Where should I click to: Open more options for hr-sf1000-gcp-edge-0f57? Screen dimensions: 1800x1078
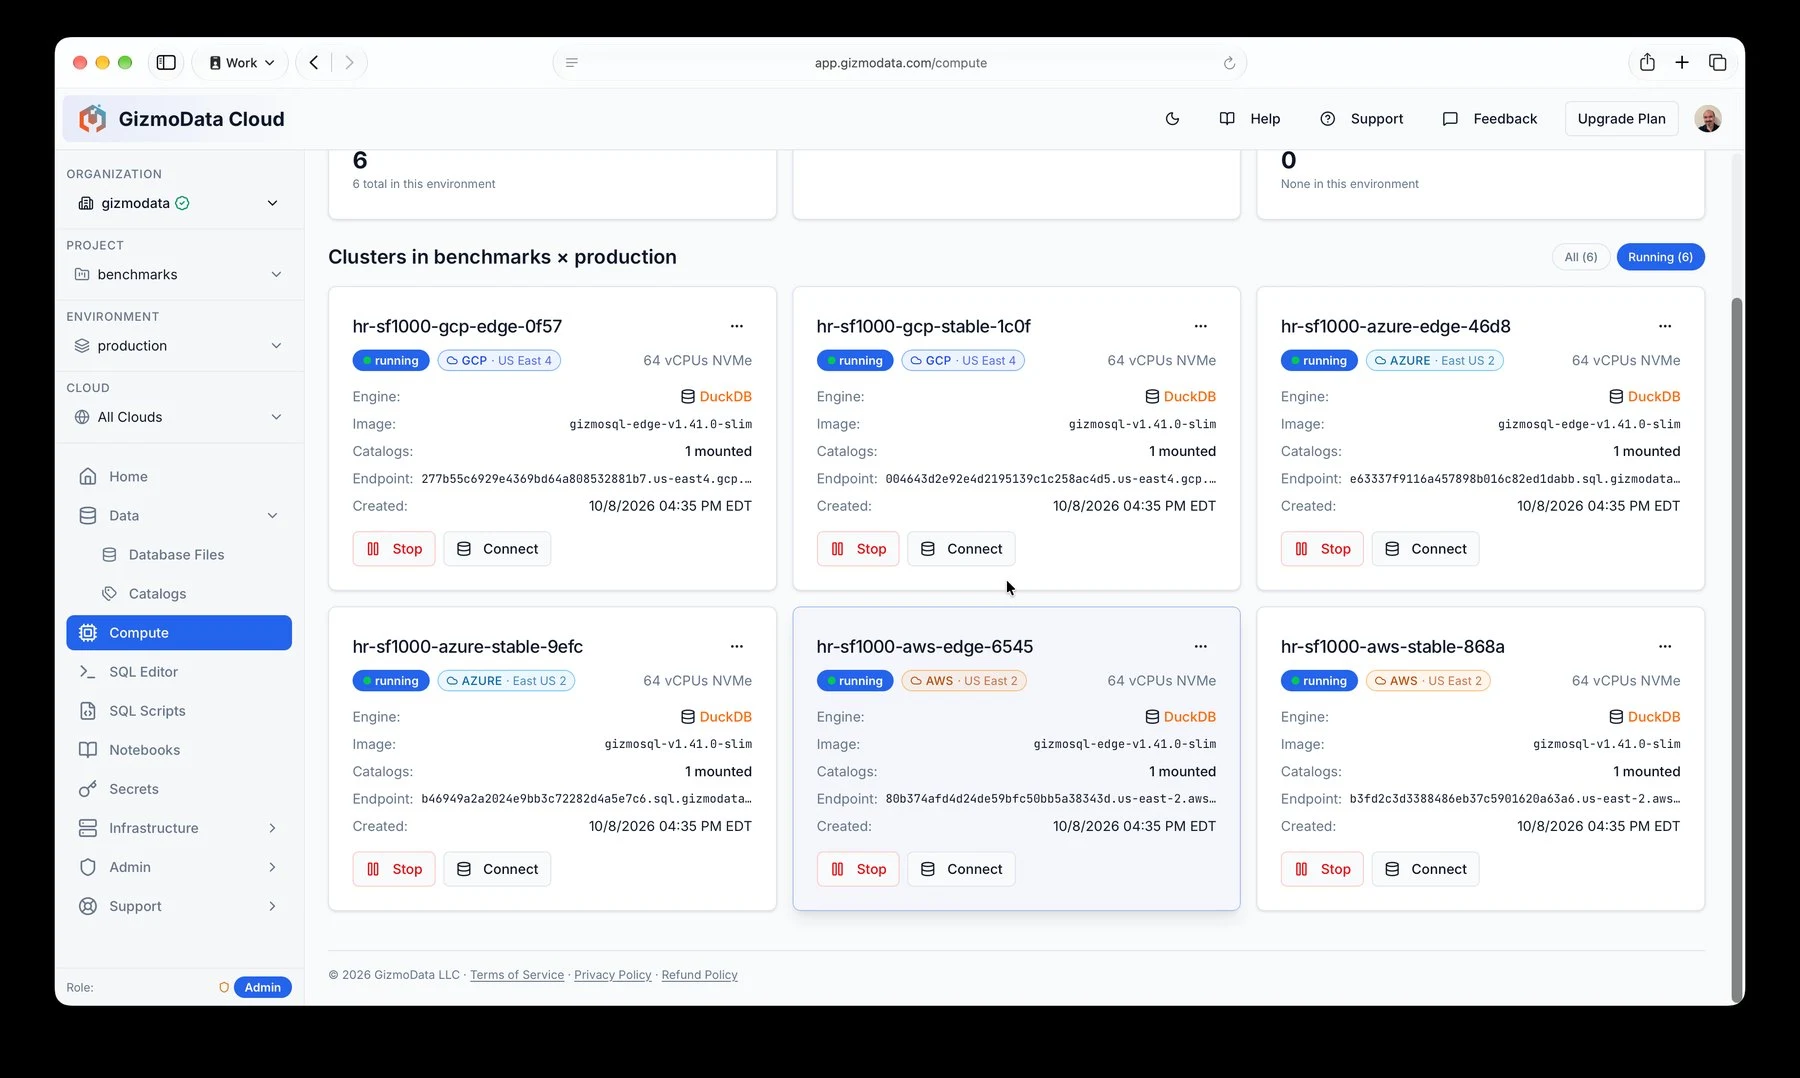click(737, 326)
